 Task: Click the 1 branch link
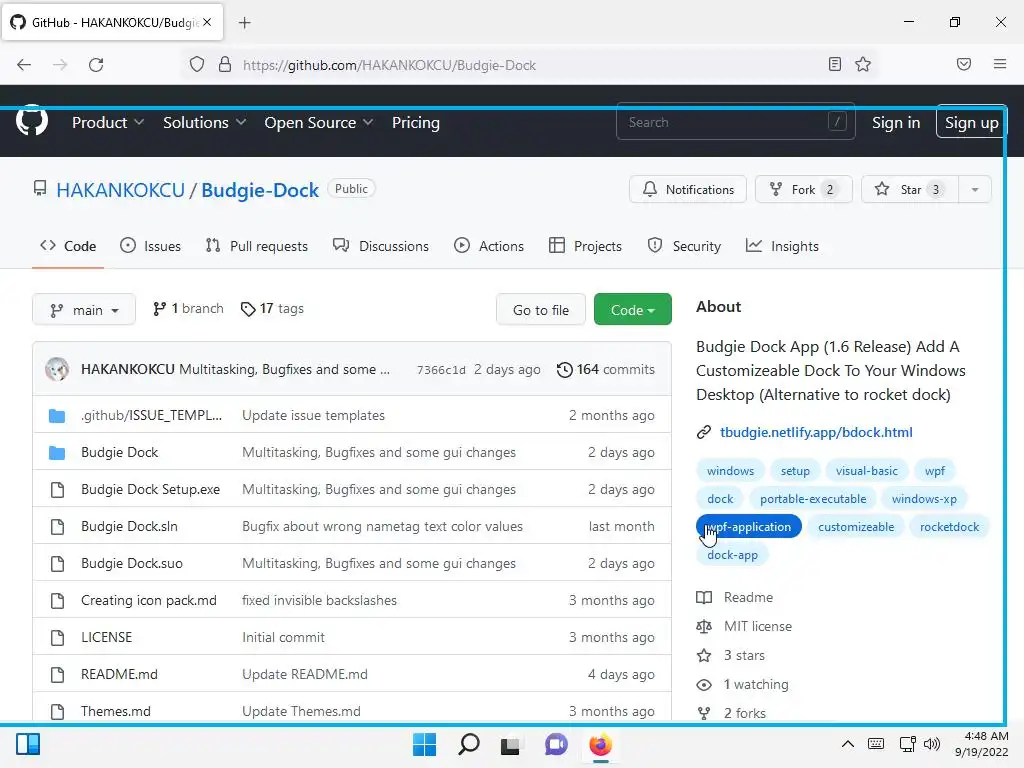click(x=188, y=308)
